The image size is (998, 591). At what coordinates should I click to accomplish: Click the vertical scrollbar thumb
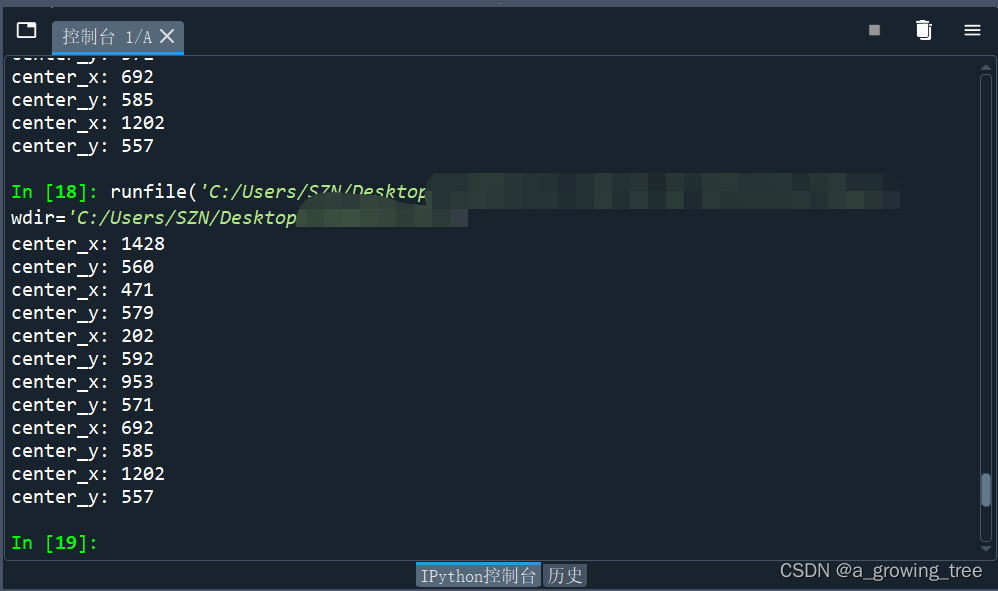[986, 490]
